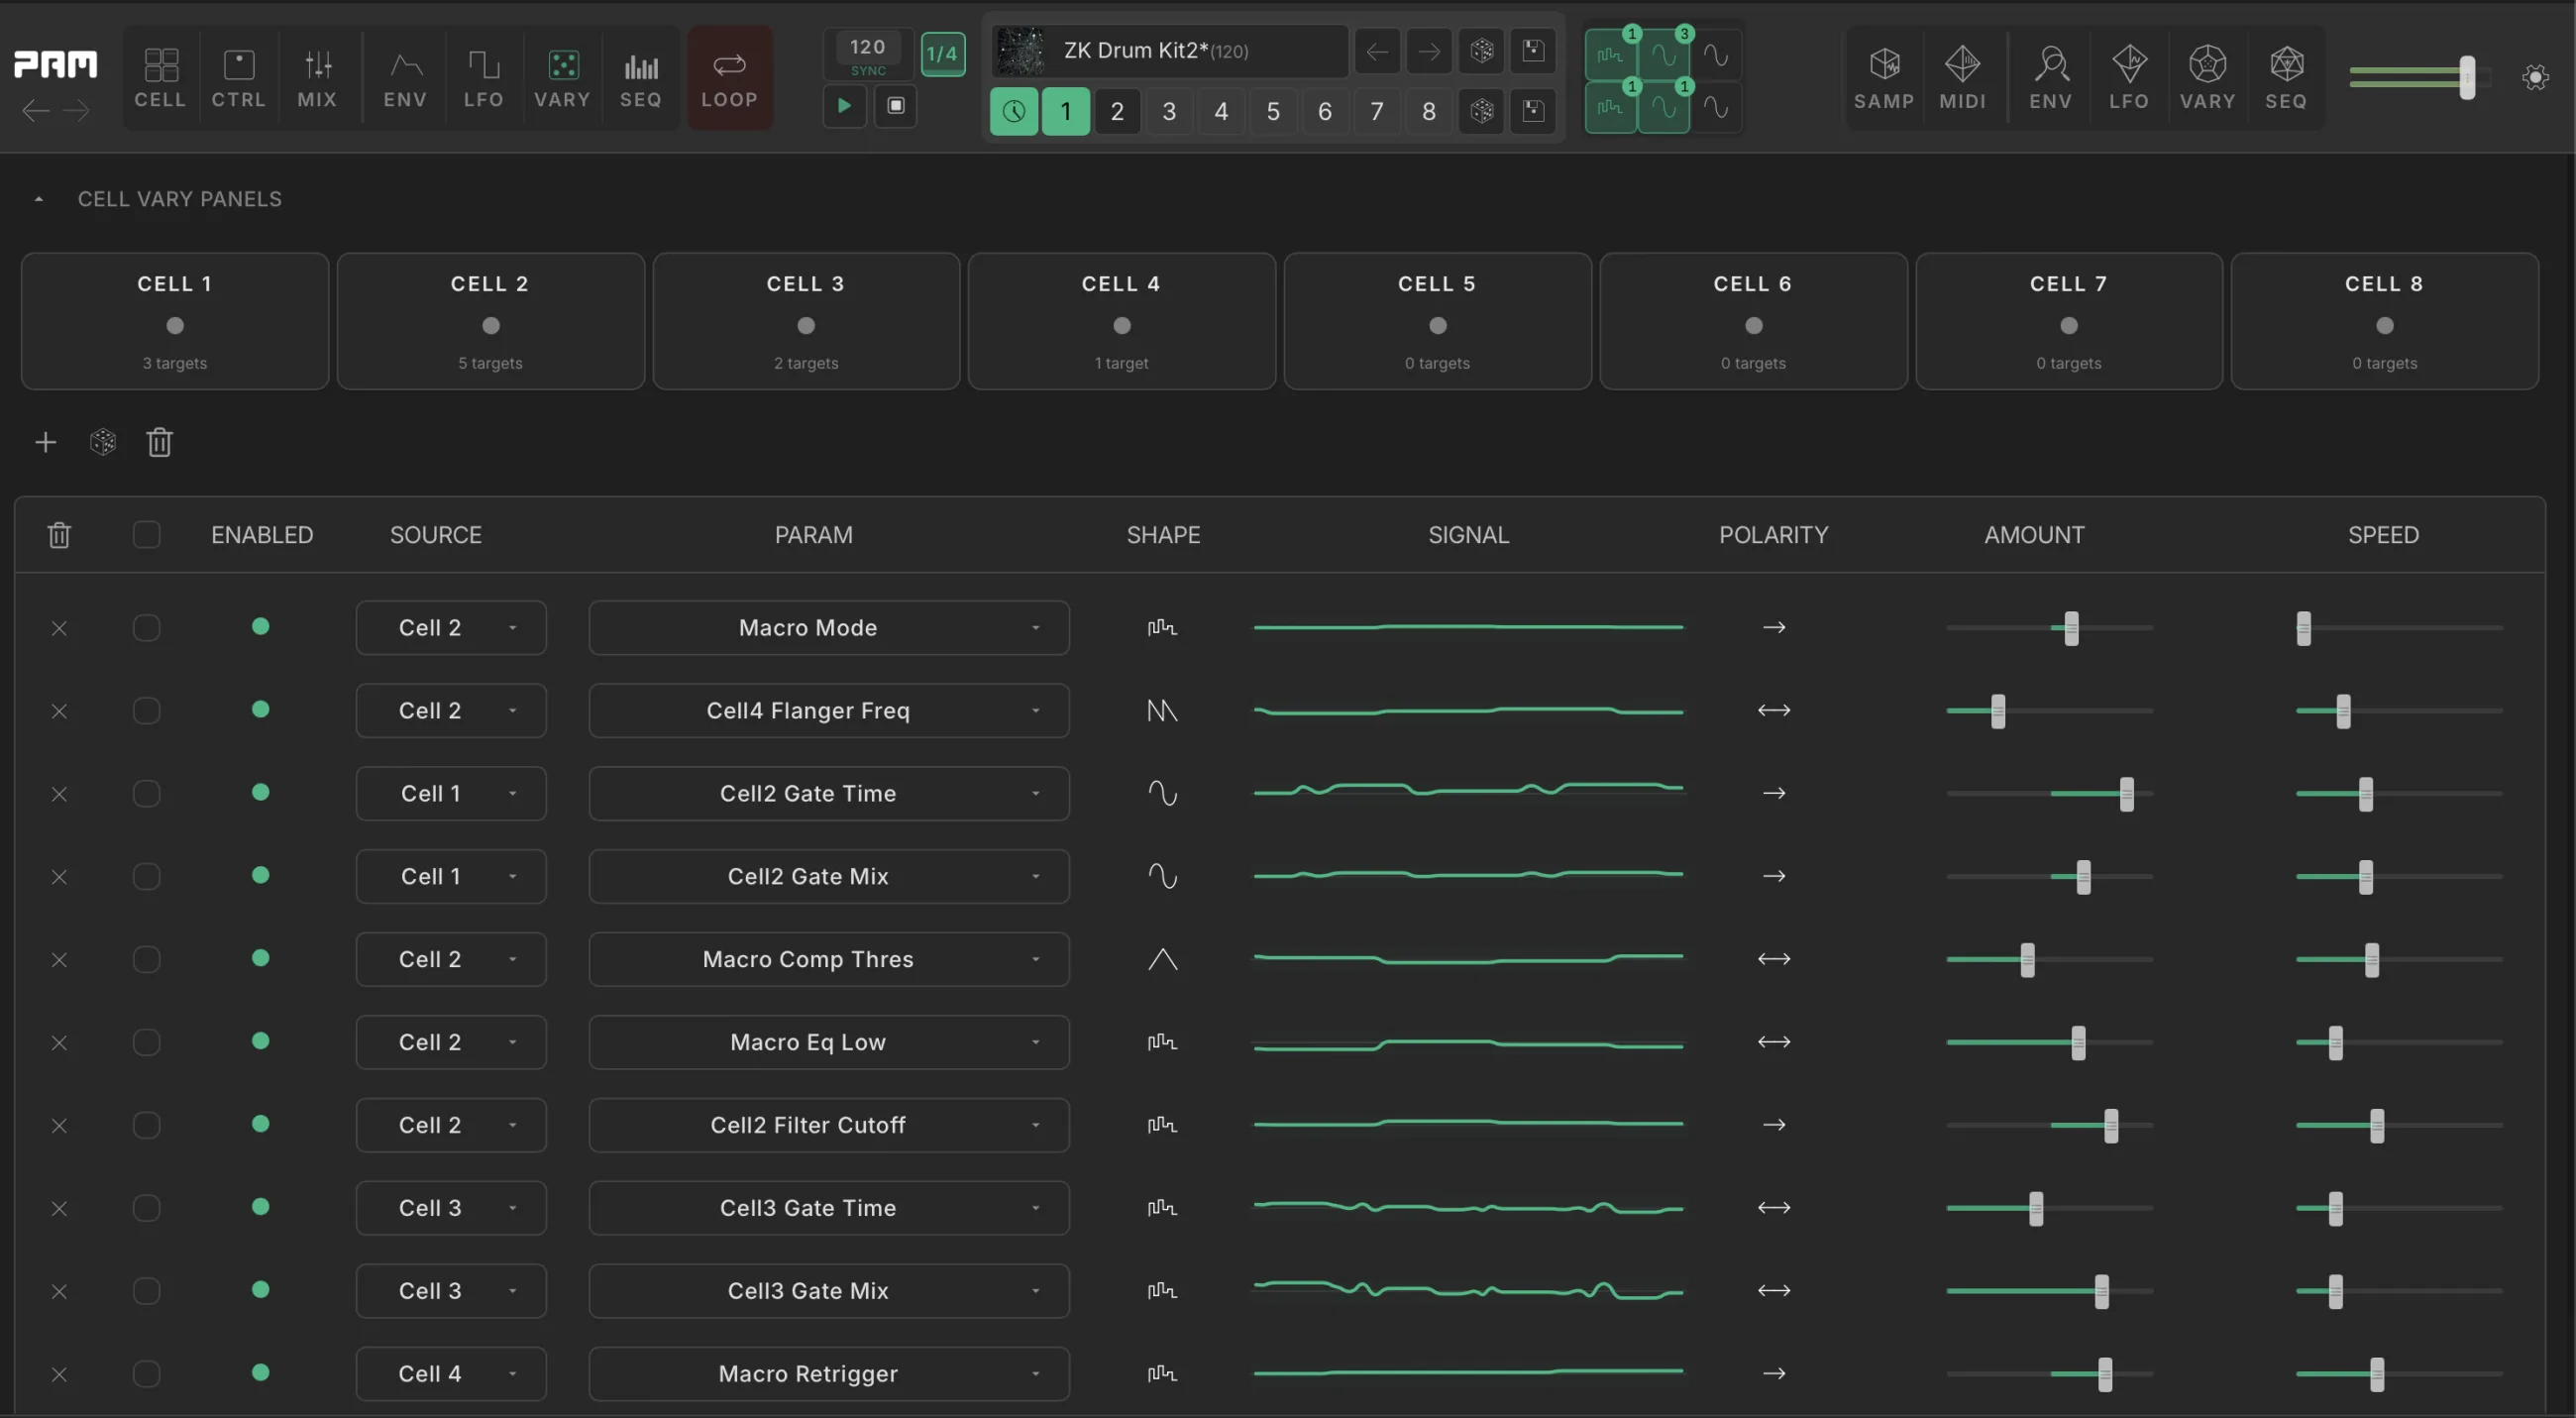This screenshot has height=1418, width=2576.
Task: Open the MIDI section icon
Action: (x=1962, y=78)
